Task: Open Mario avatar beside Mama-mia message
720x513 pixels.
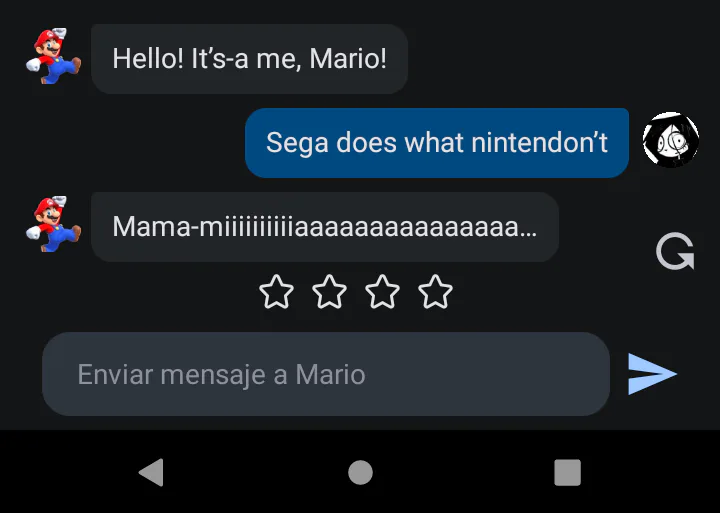Action: [53, 224]
